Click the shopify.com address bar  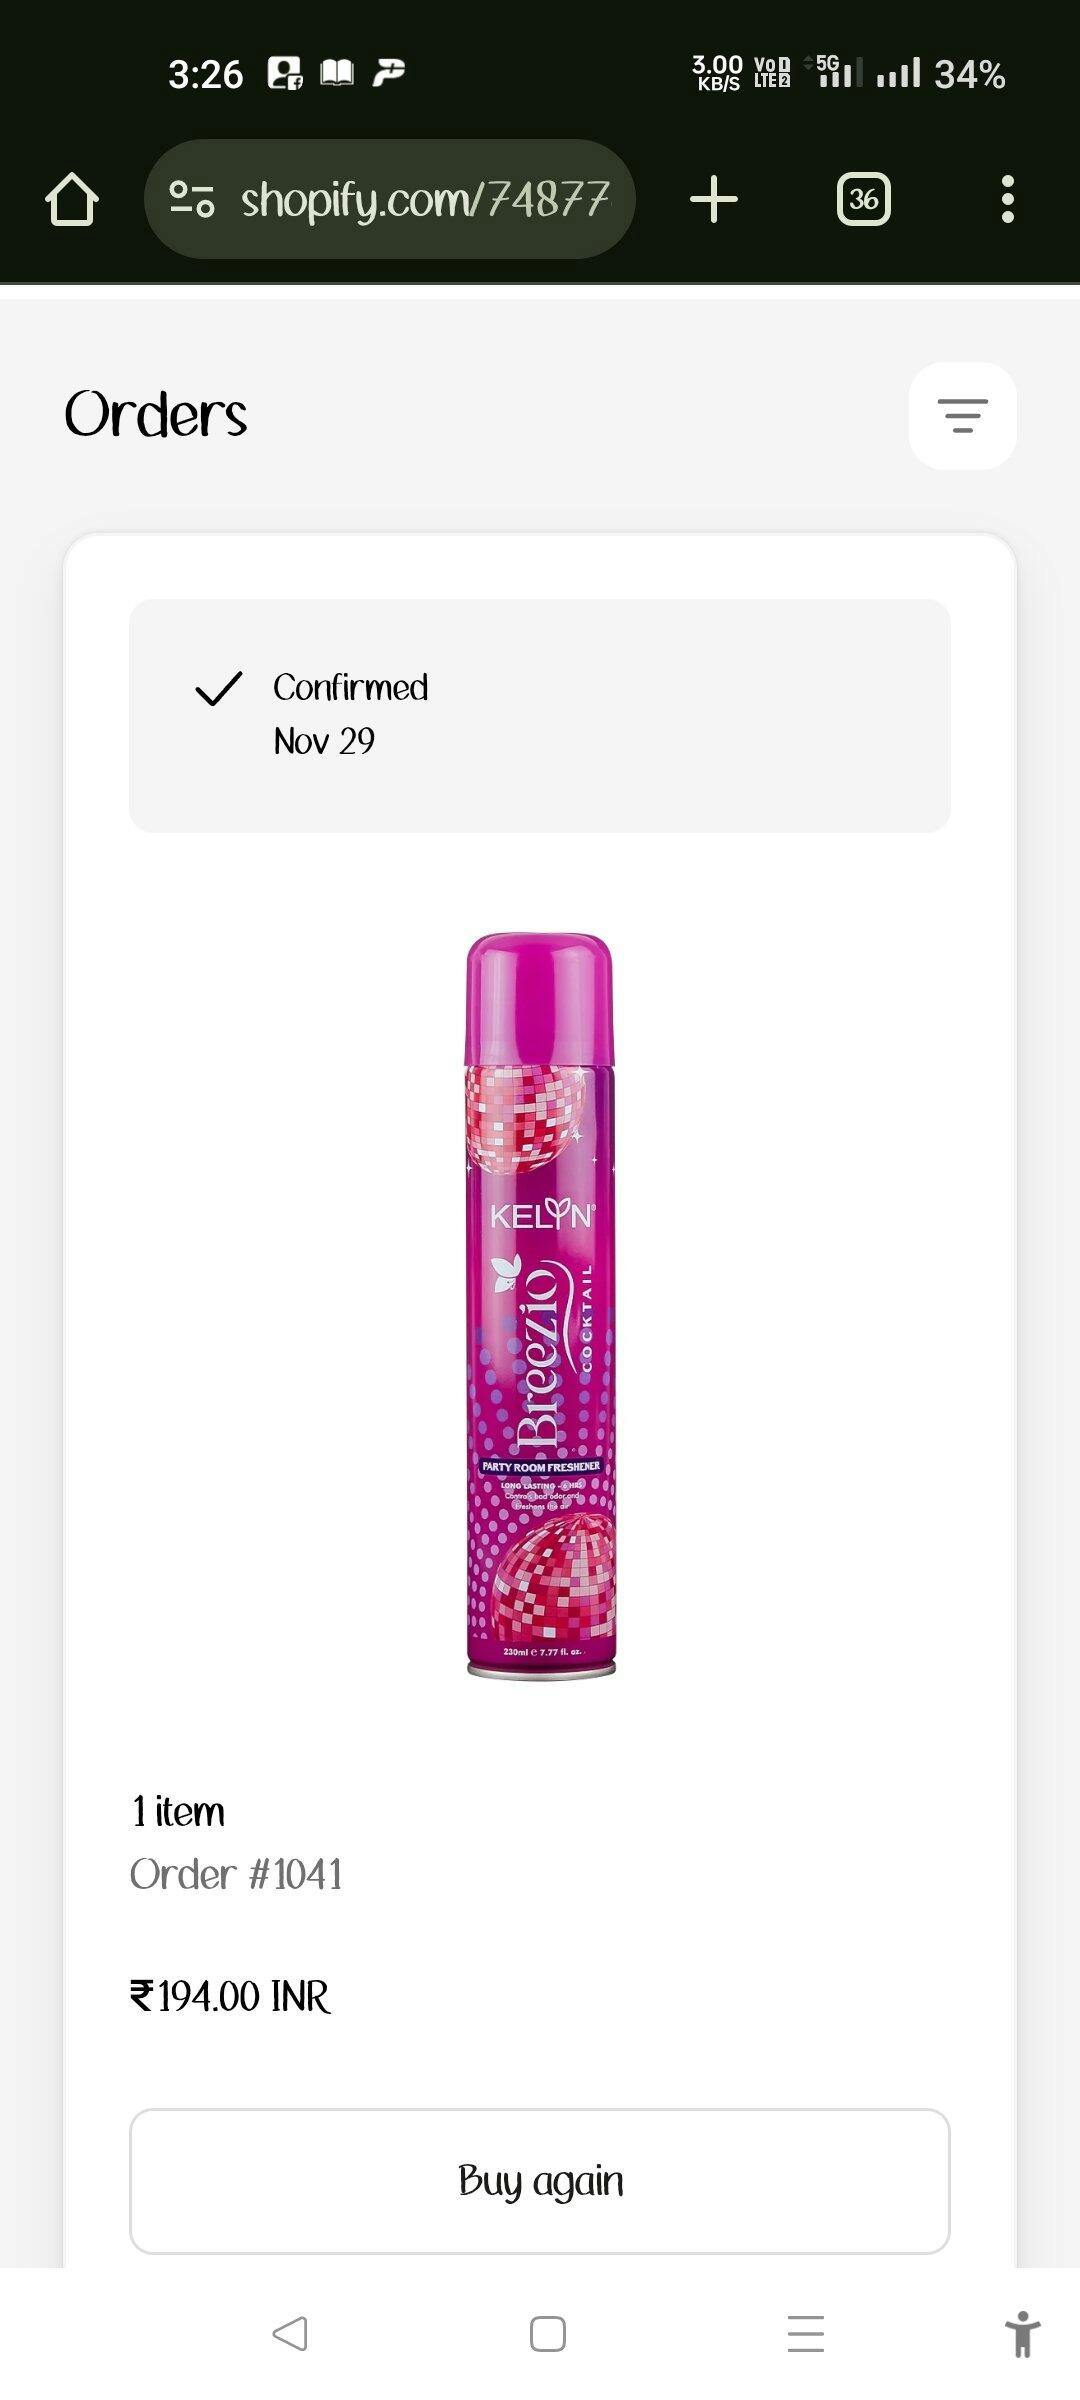pyautogui.click(x=390, y=199)
